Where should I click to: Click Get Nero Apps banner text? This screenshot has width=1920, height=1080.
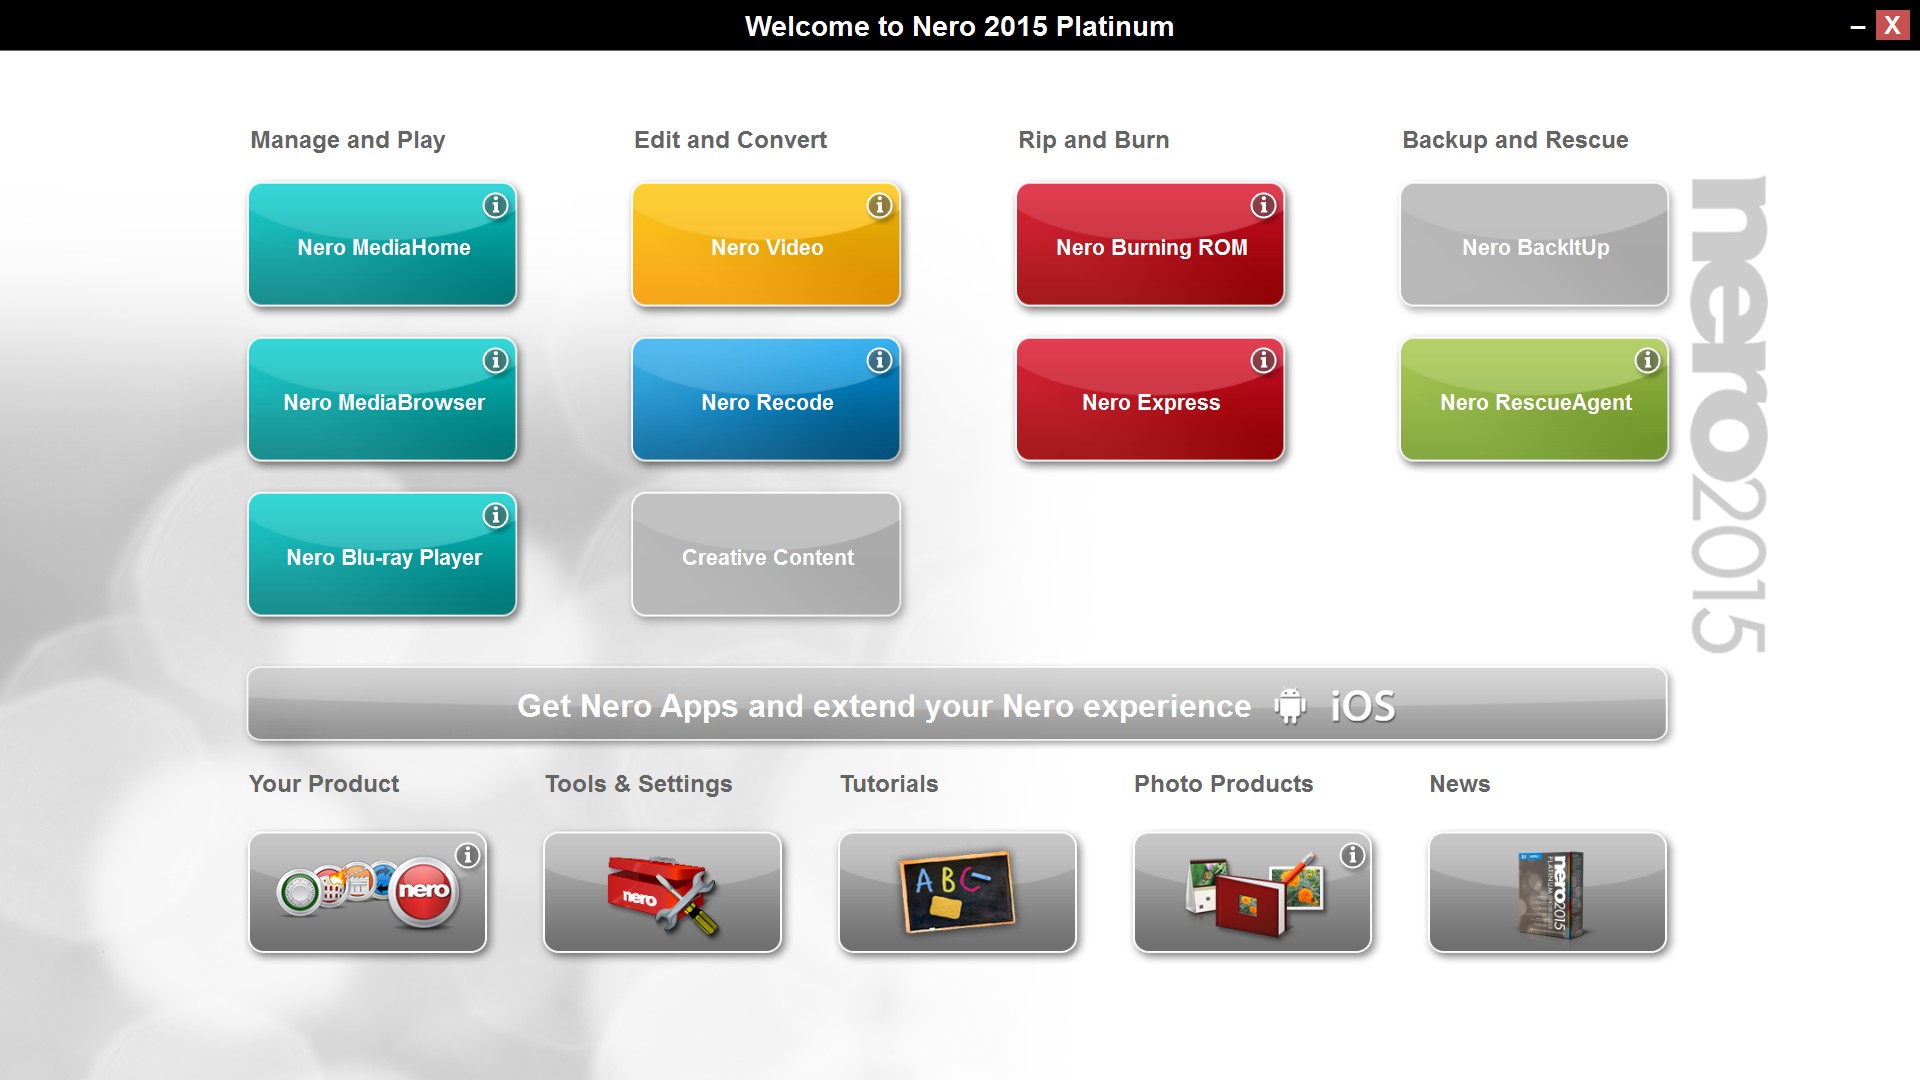[884, 706]
